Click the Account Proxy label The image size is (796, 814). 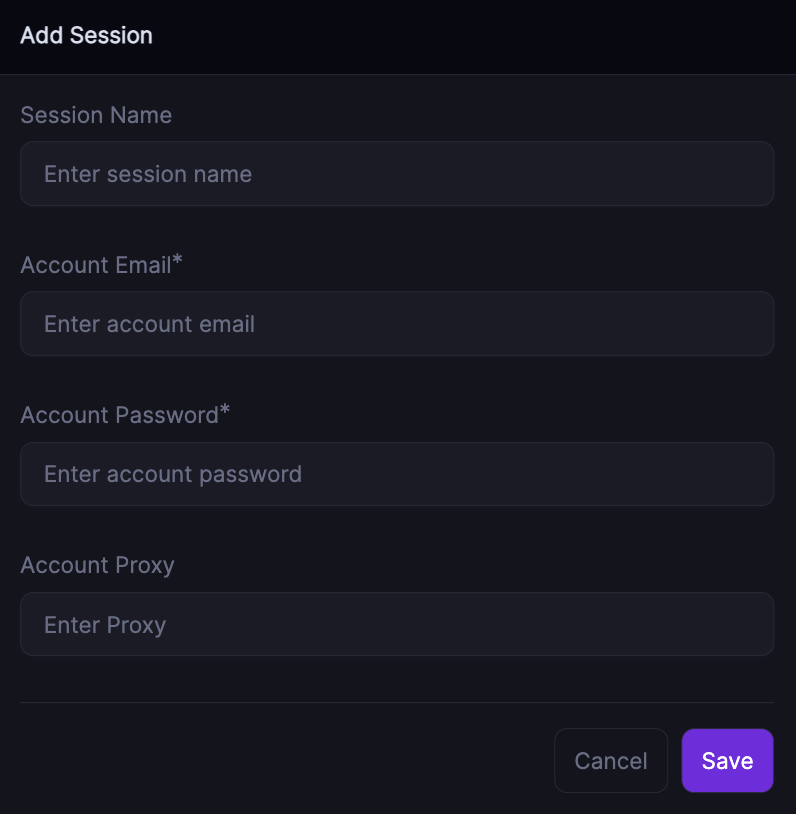pyautogui.click(x=97, y=565)
